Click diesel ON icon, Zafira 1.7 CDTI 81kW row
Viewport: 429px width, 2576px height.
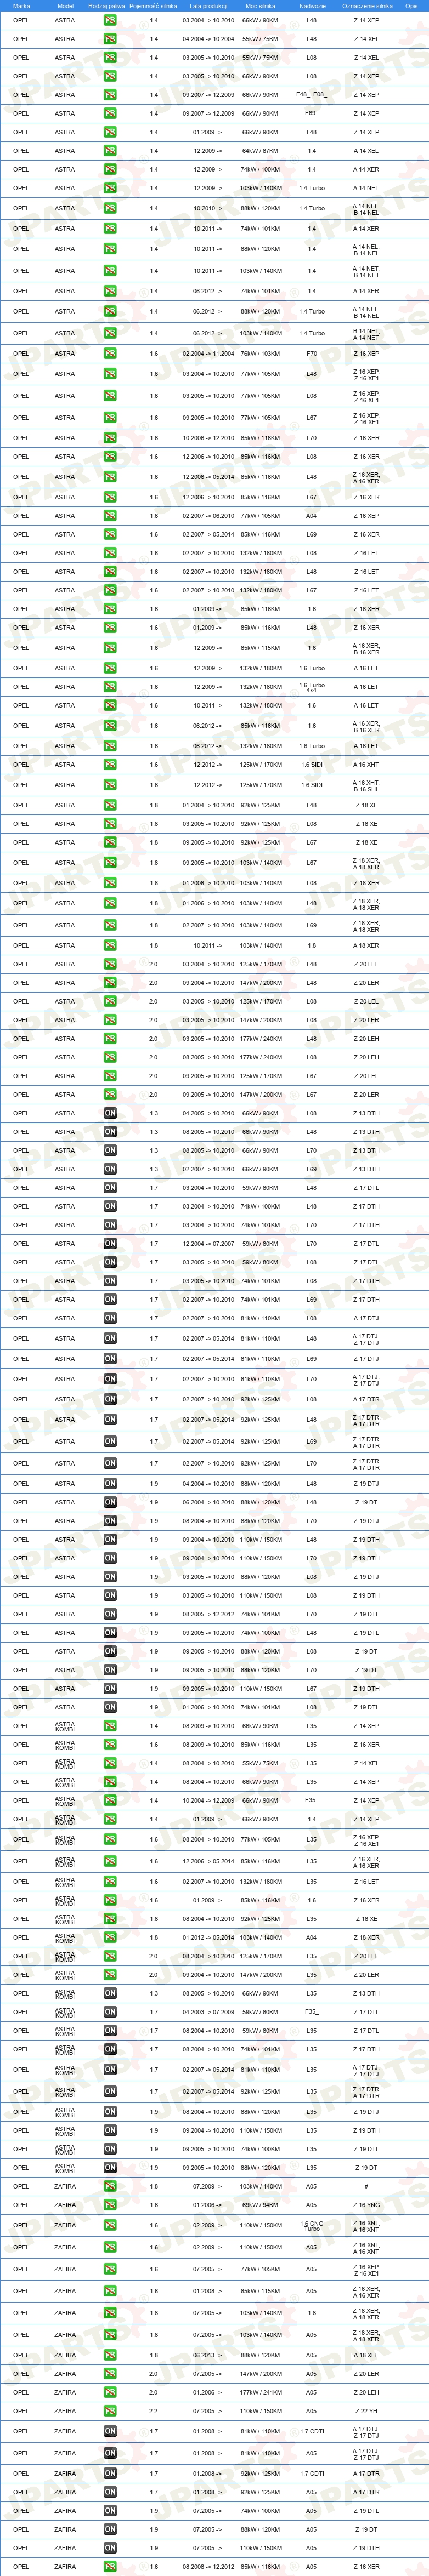pyautogui.click(x=110, y=2431)
